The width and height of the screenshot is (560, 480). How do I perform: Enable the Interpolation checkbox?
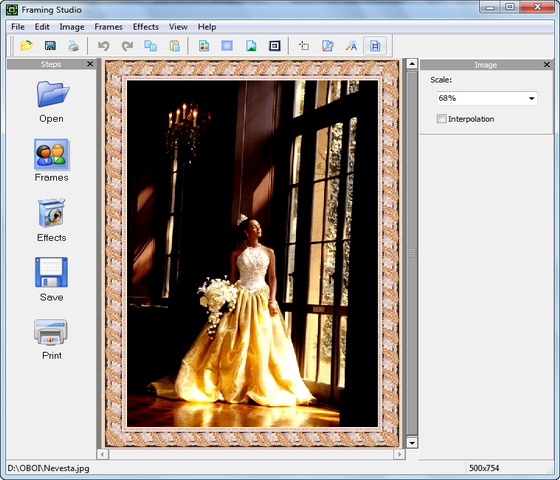[441, 119]
